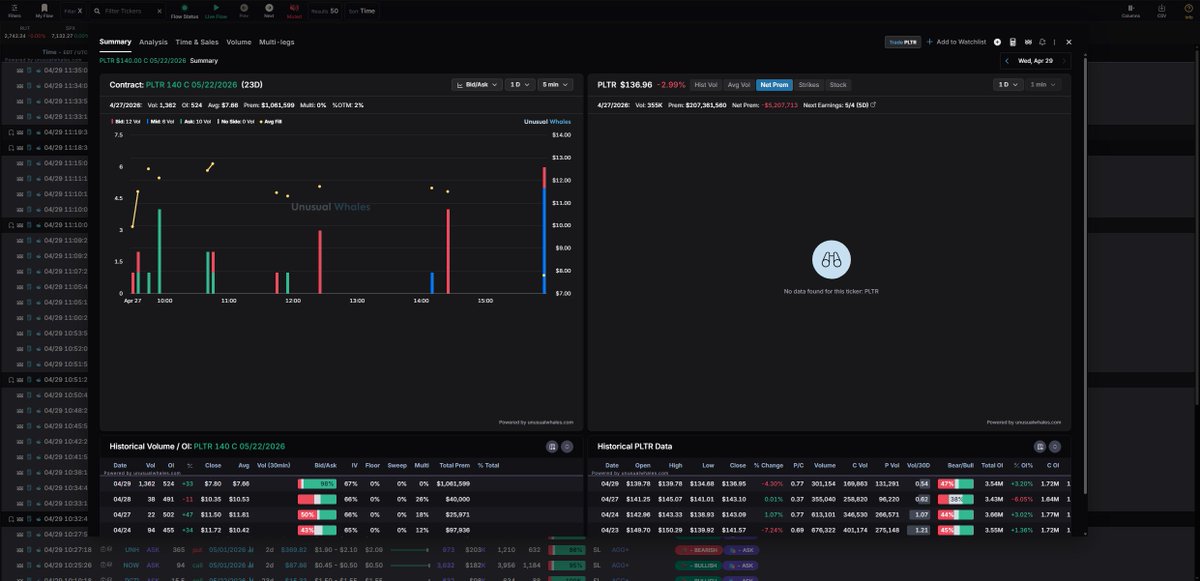The width and height of the screenshot is (1200, 581).
Task: Open the Bid/Ask chart type dropdown
Action: (476, 85)
